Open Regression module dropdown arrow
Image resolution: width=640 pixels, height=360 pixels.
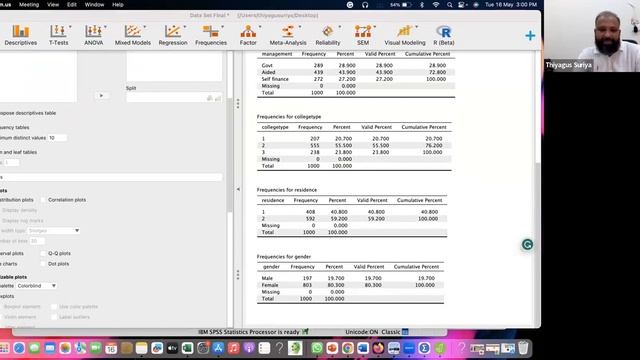click(x=184, y=27)
